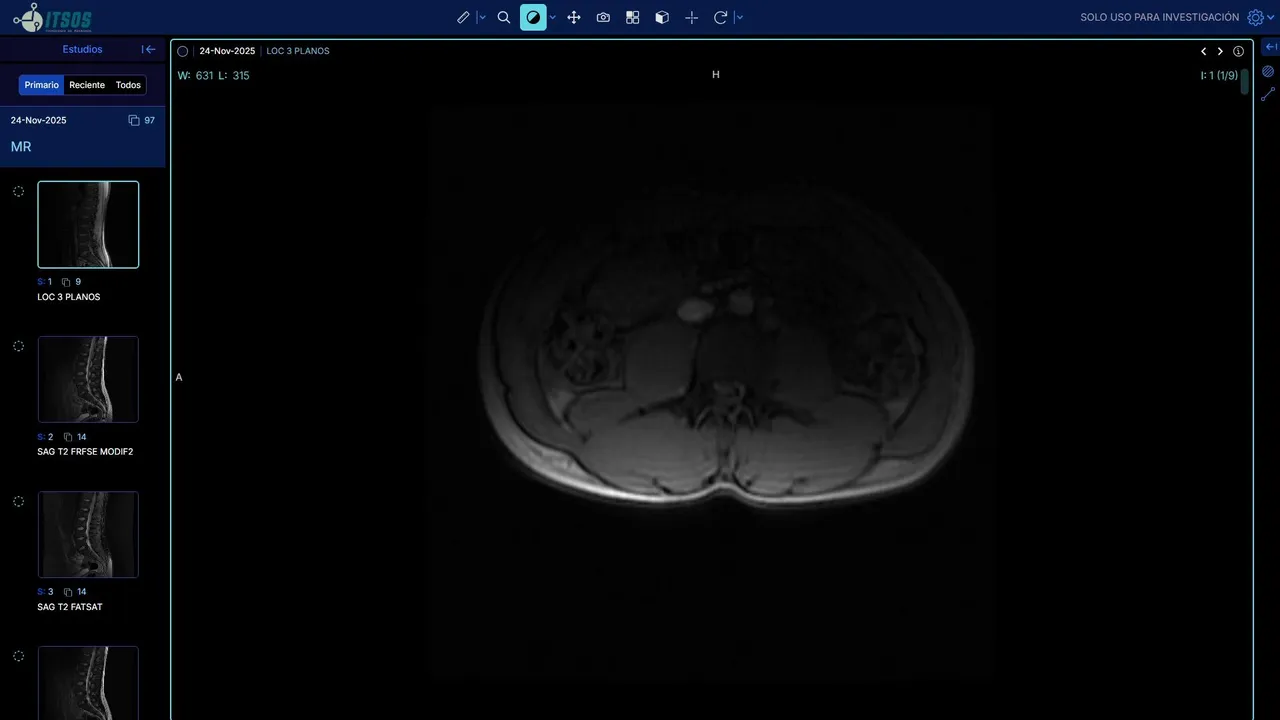Open the SAG T2 FRFSE MODIF2 thumbnail
This screenshot has width=1280, height=720.
[88, 379]
